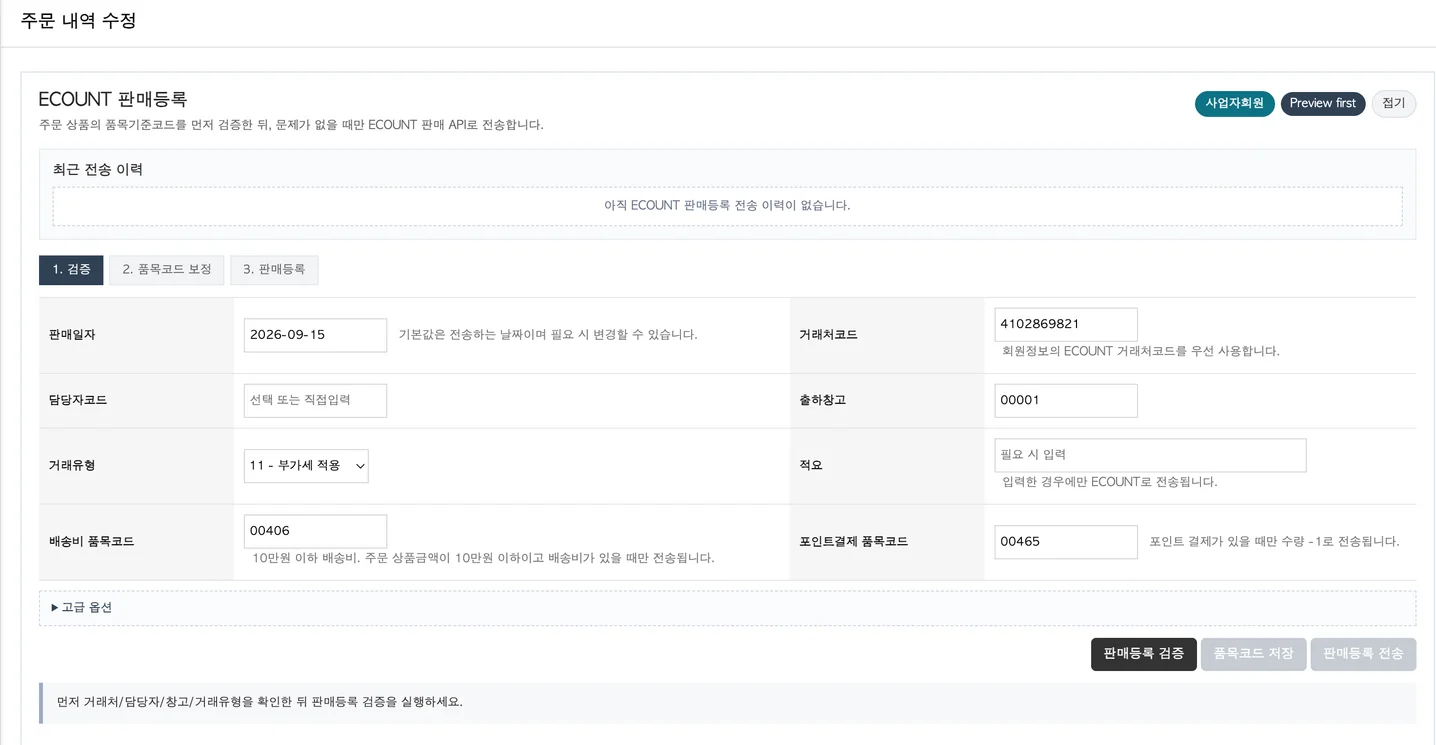Click the 10만원 이하 배송비 hint text

point(483,558)
